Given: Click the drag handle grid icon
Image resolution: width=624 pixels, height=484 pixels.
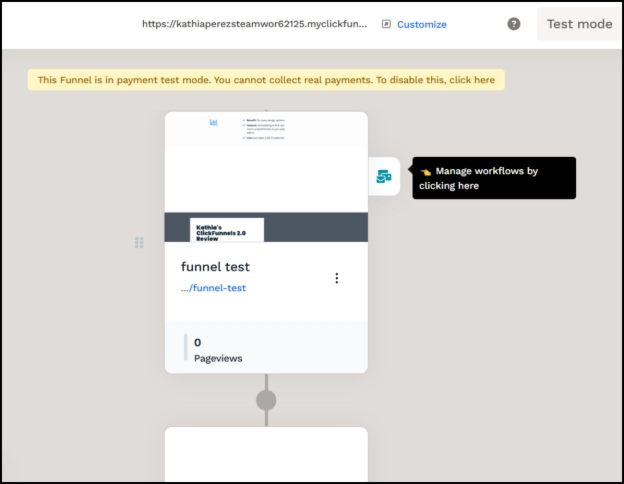Looking at the screenshot, I should coord(139,242).
